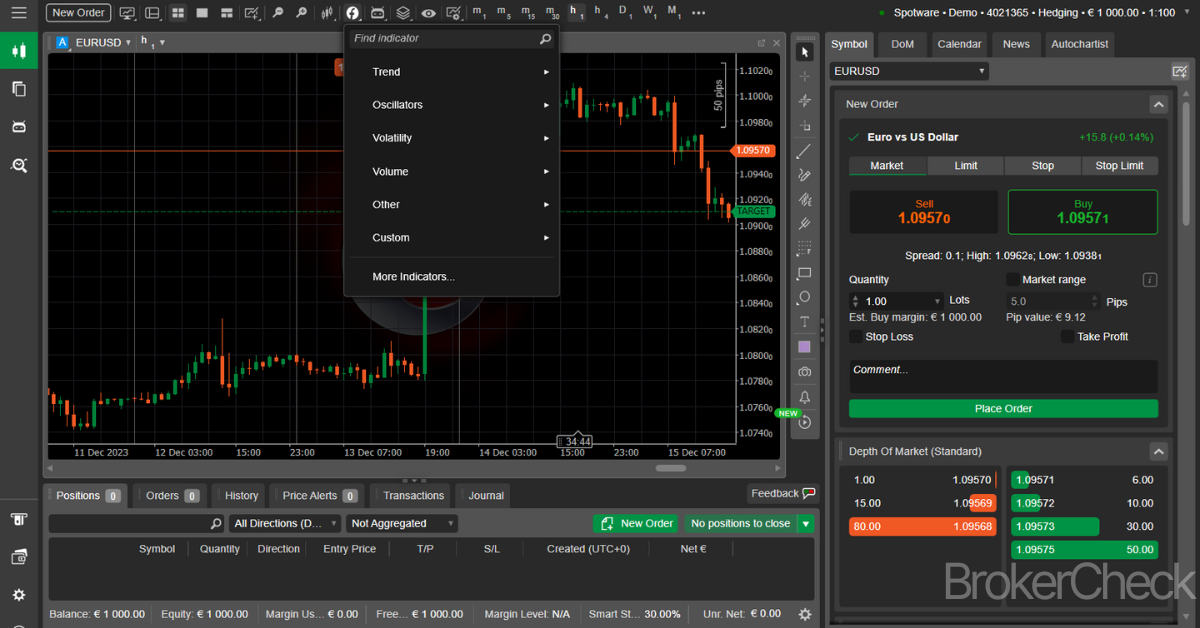Take a chart screenshot with camera icon
1200x628 pixels.
pos(805,372)
